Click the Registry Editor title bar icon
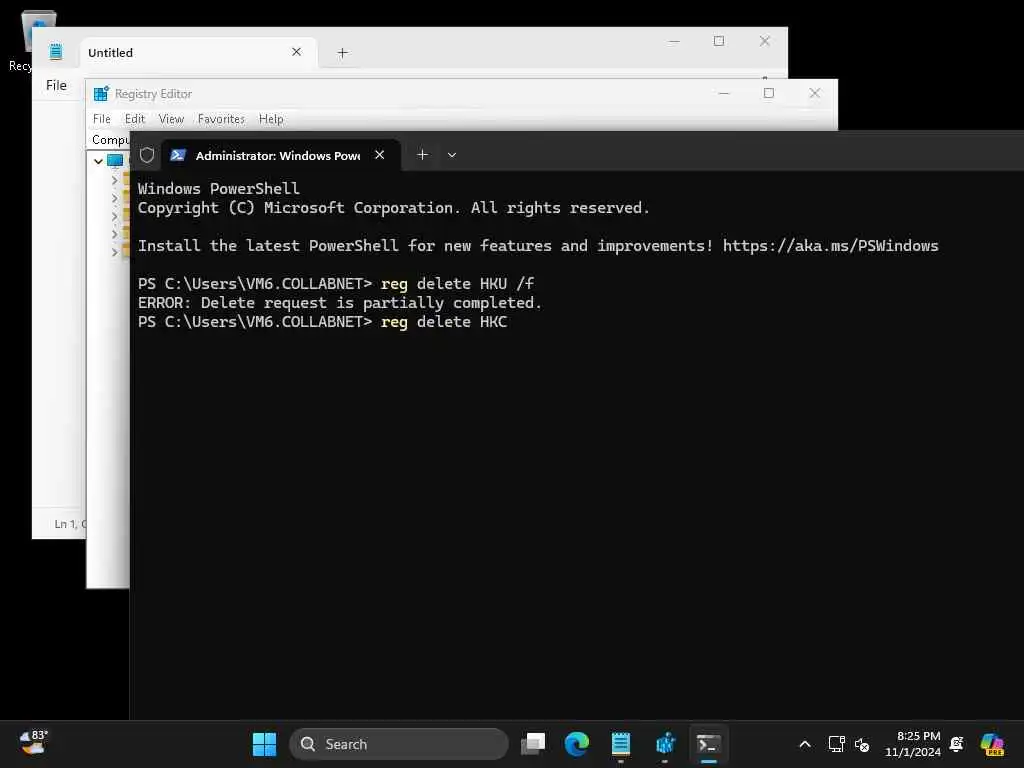 (x=101, y=94)
